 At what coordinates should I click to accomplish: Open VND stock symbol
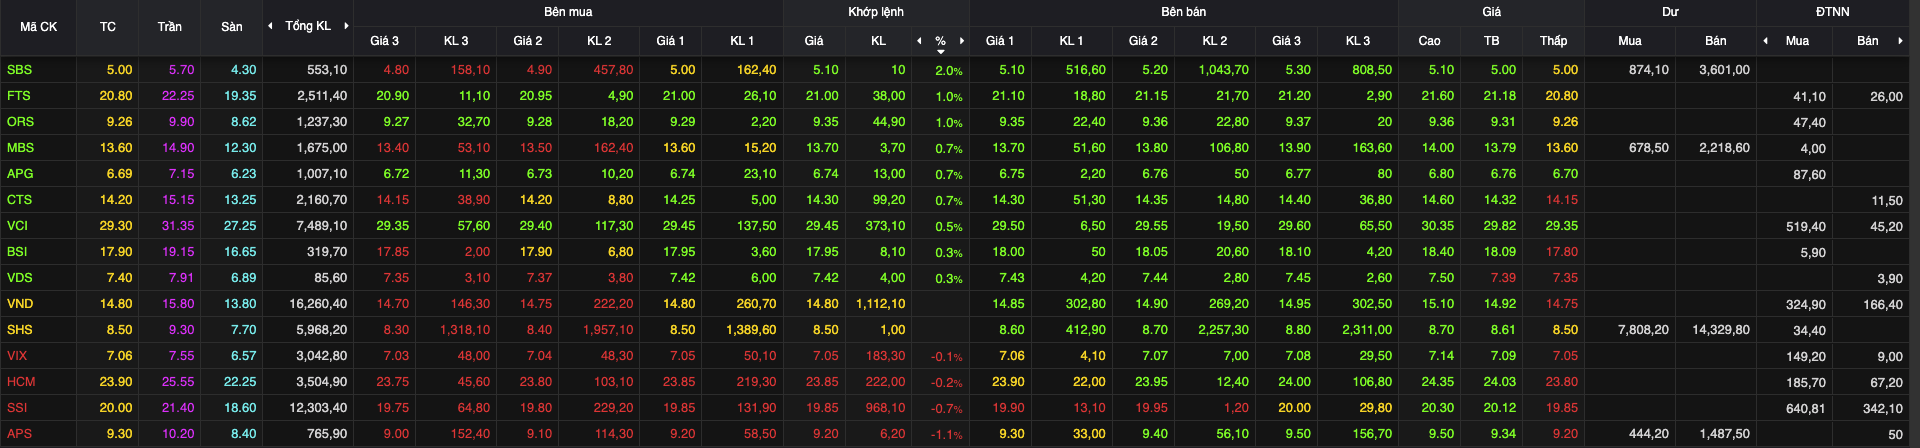pos(20,304)
